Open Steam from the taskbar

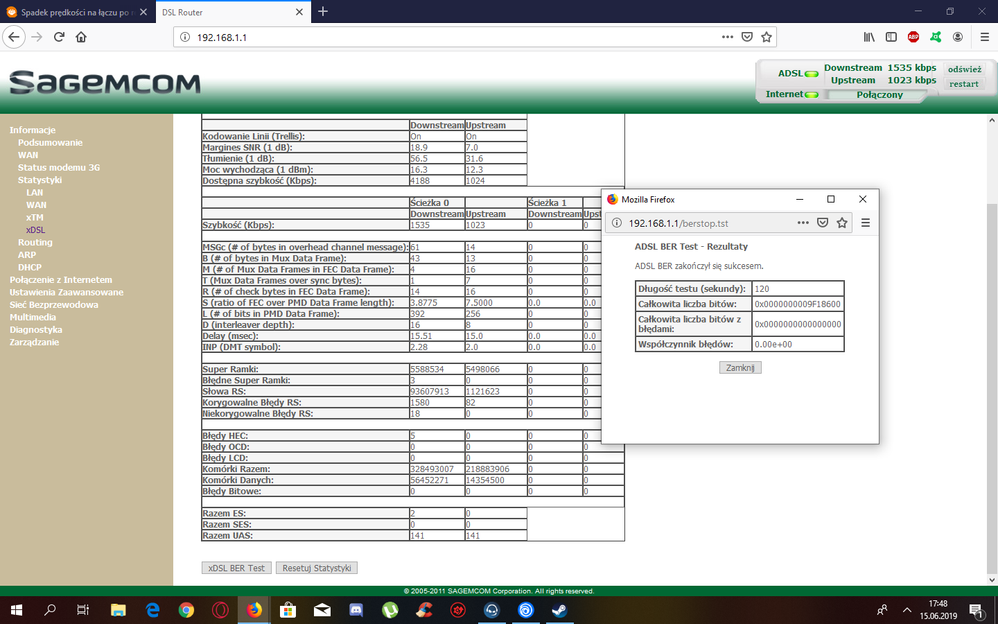click(558, 609)
